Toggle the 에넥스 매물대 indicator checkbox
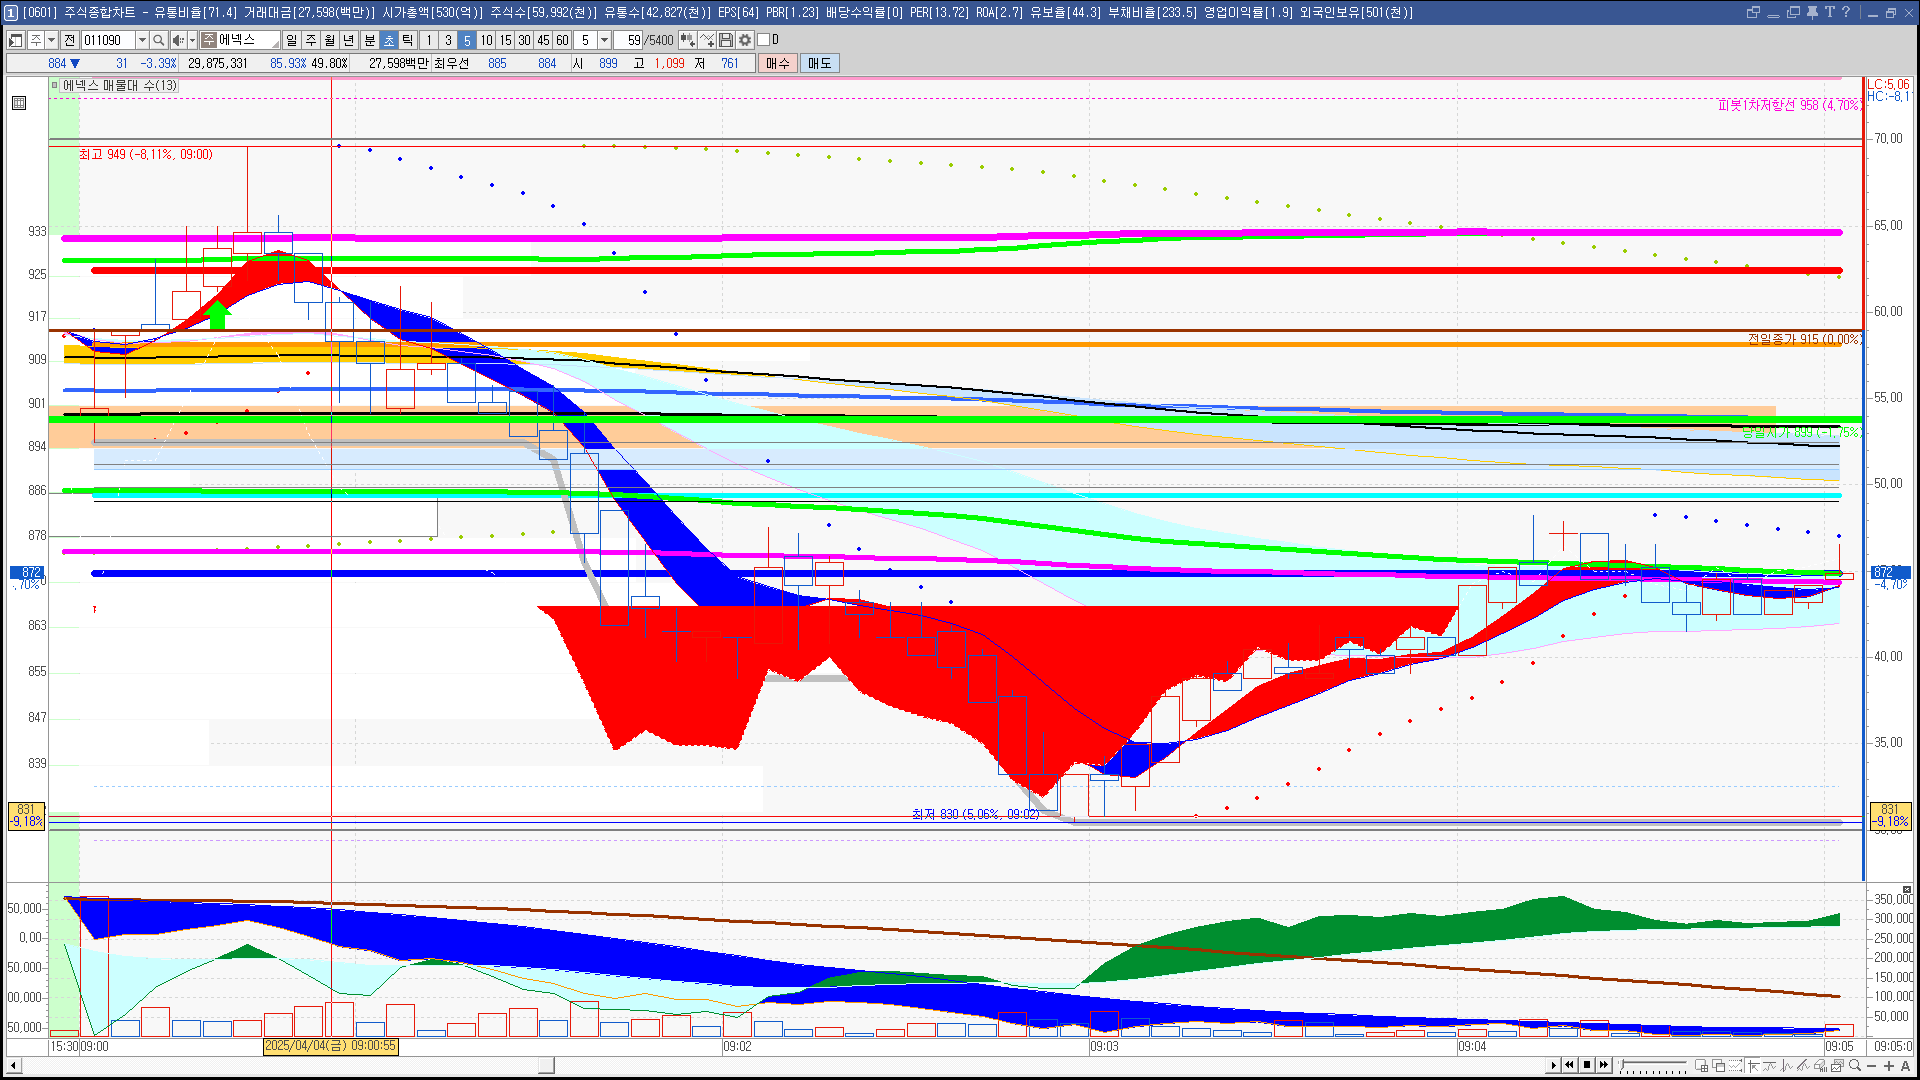1920x1080 pixels. 55,86
